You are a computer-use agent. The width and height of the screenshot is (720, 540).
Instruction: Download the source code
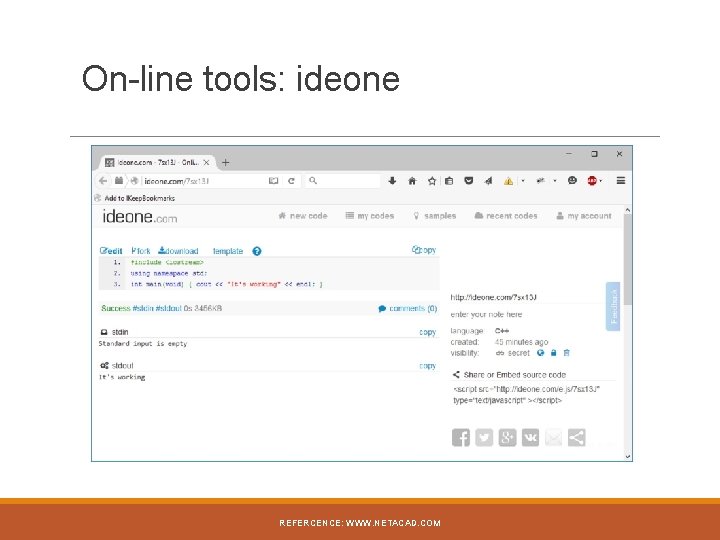pos(178,251)
